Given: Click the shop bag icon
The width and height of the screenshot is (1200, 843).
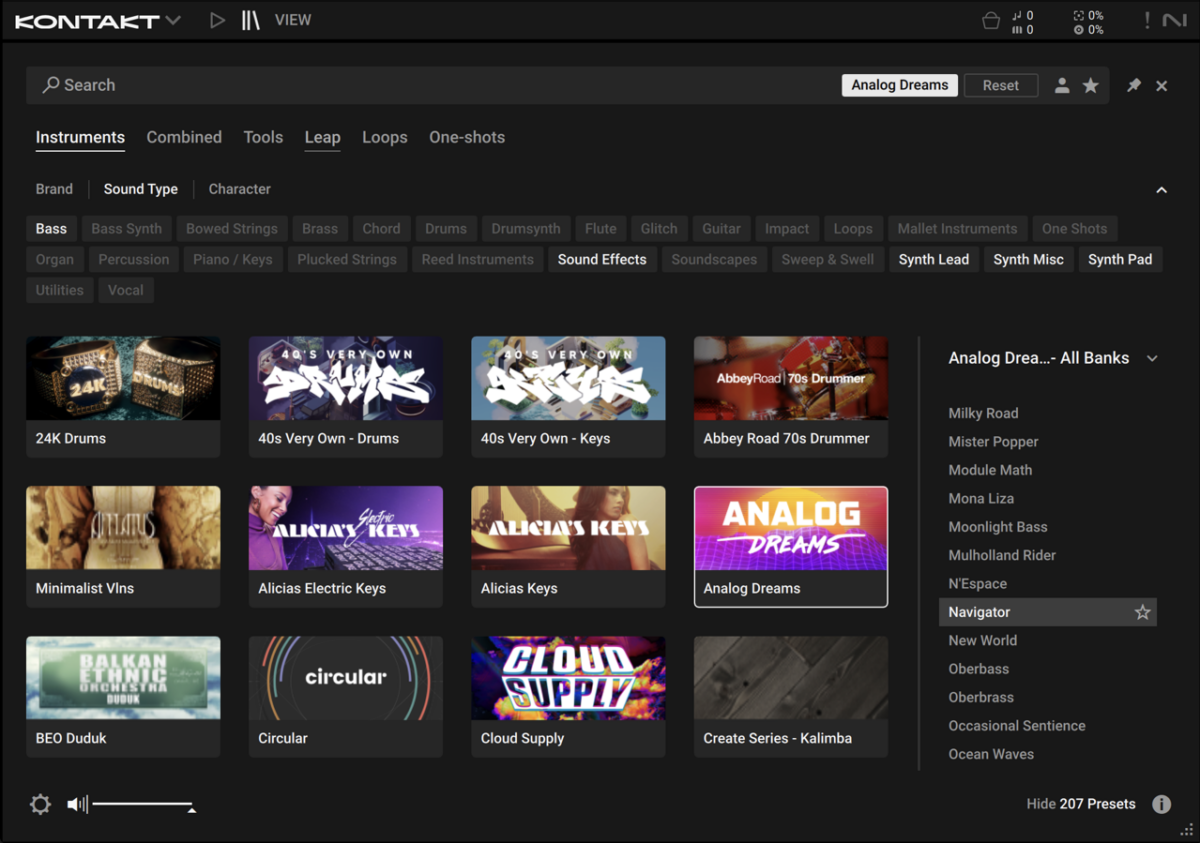Looking at the screenshot, I should tap(990, 21).
